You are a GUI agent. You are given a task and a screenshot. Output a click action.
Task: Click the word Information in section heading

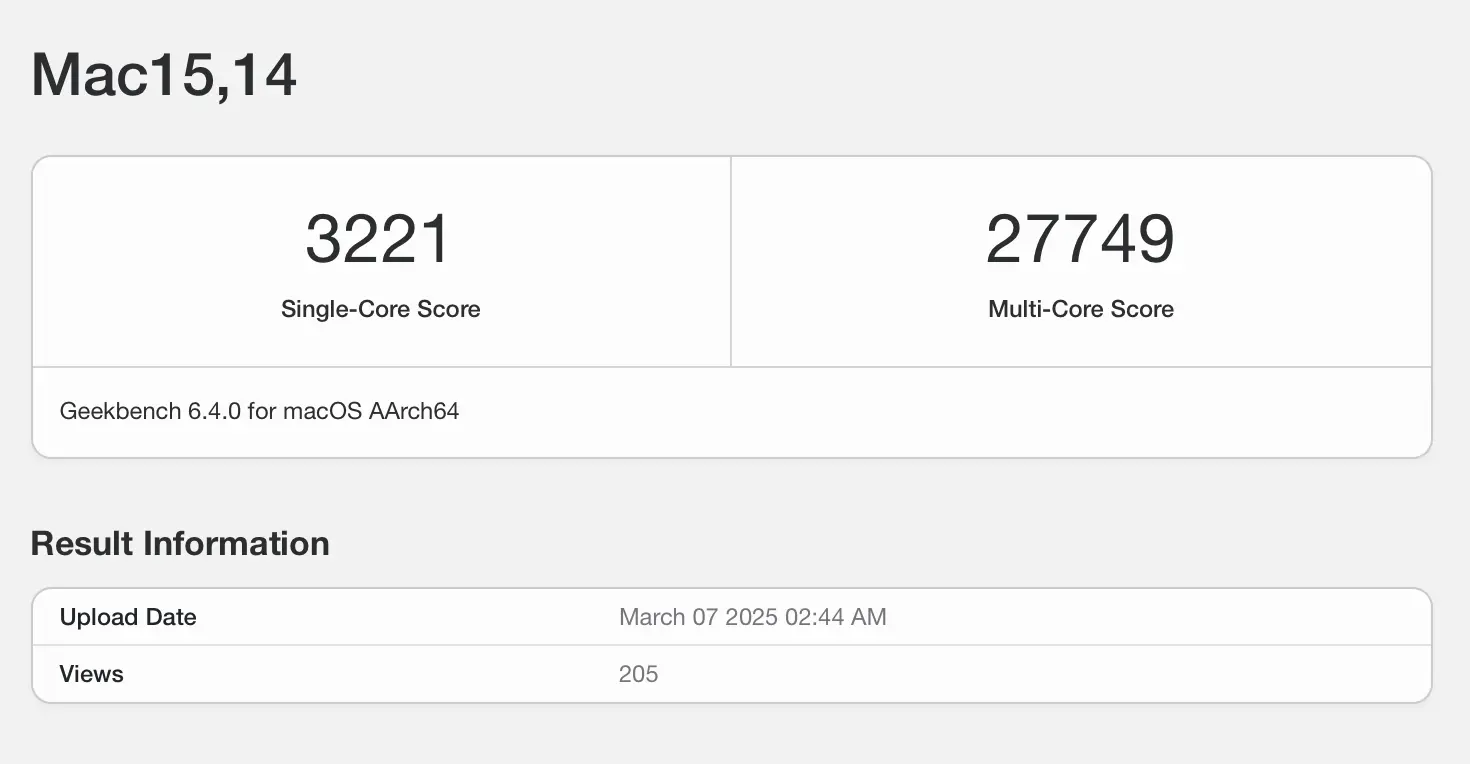point(236,544)
